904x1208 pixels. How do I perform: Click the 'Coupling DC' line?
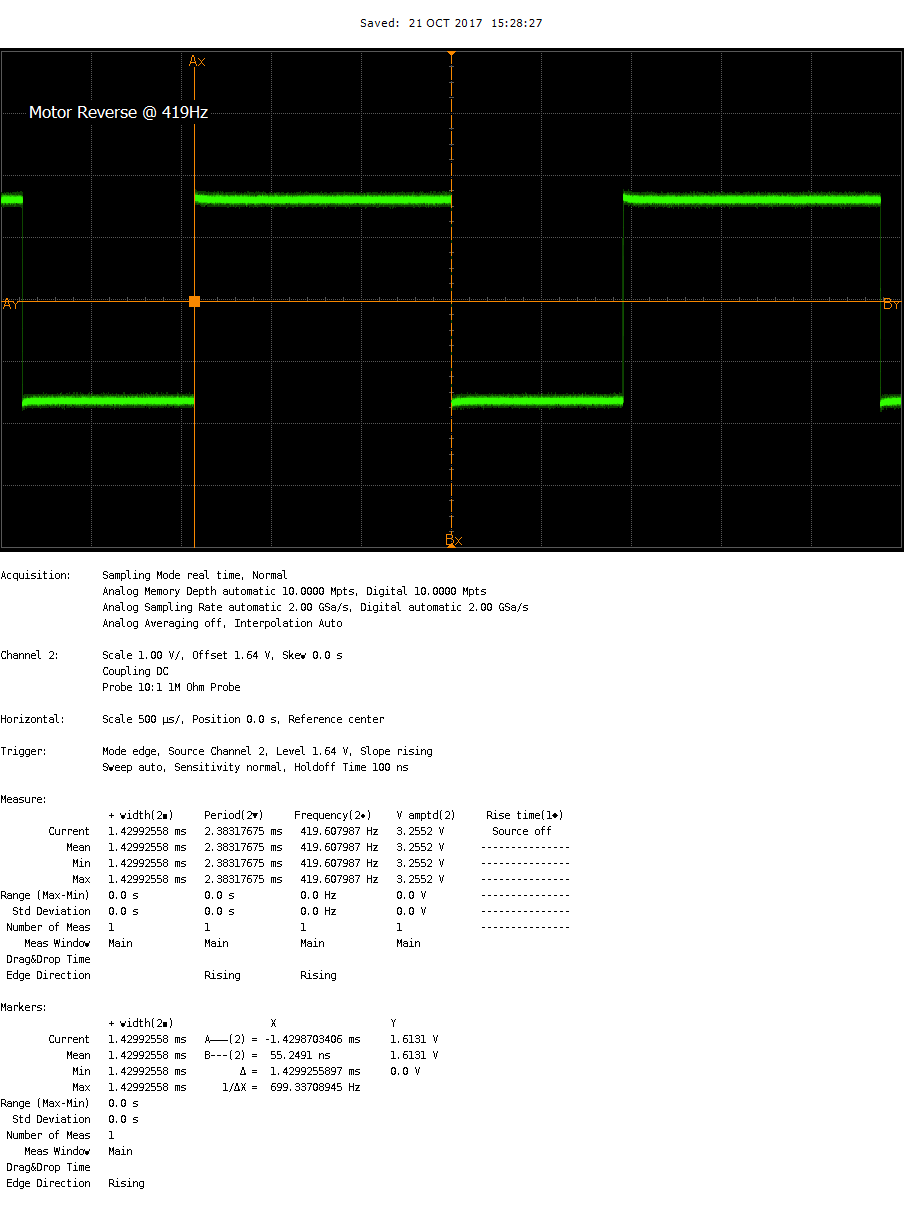[x=135, y=671]
